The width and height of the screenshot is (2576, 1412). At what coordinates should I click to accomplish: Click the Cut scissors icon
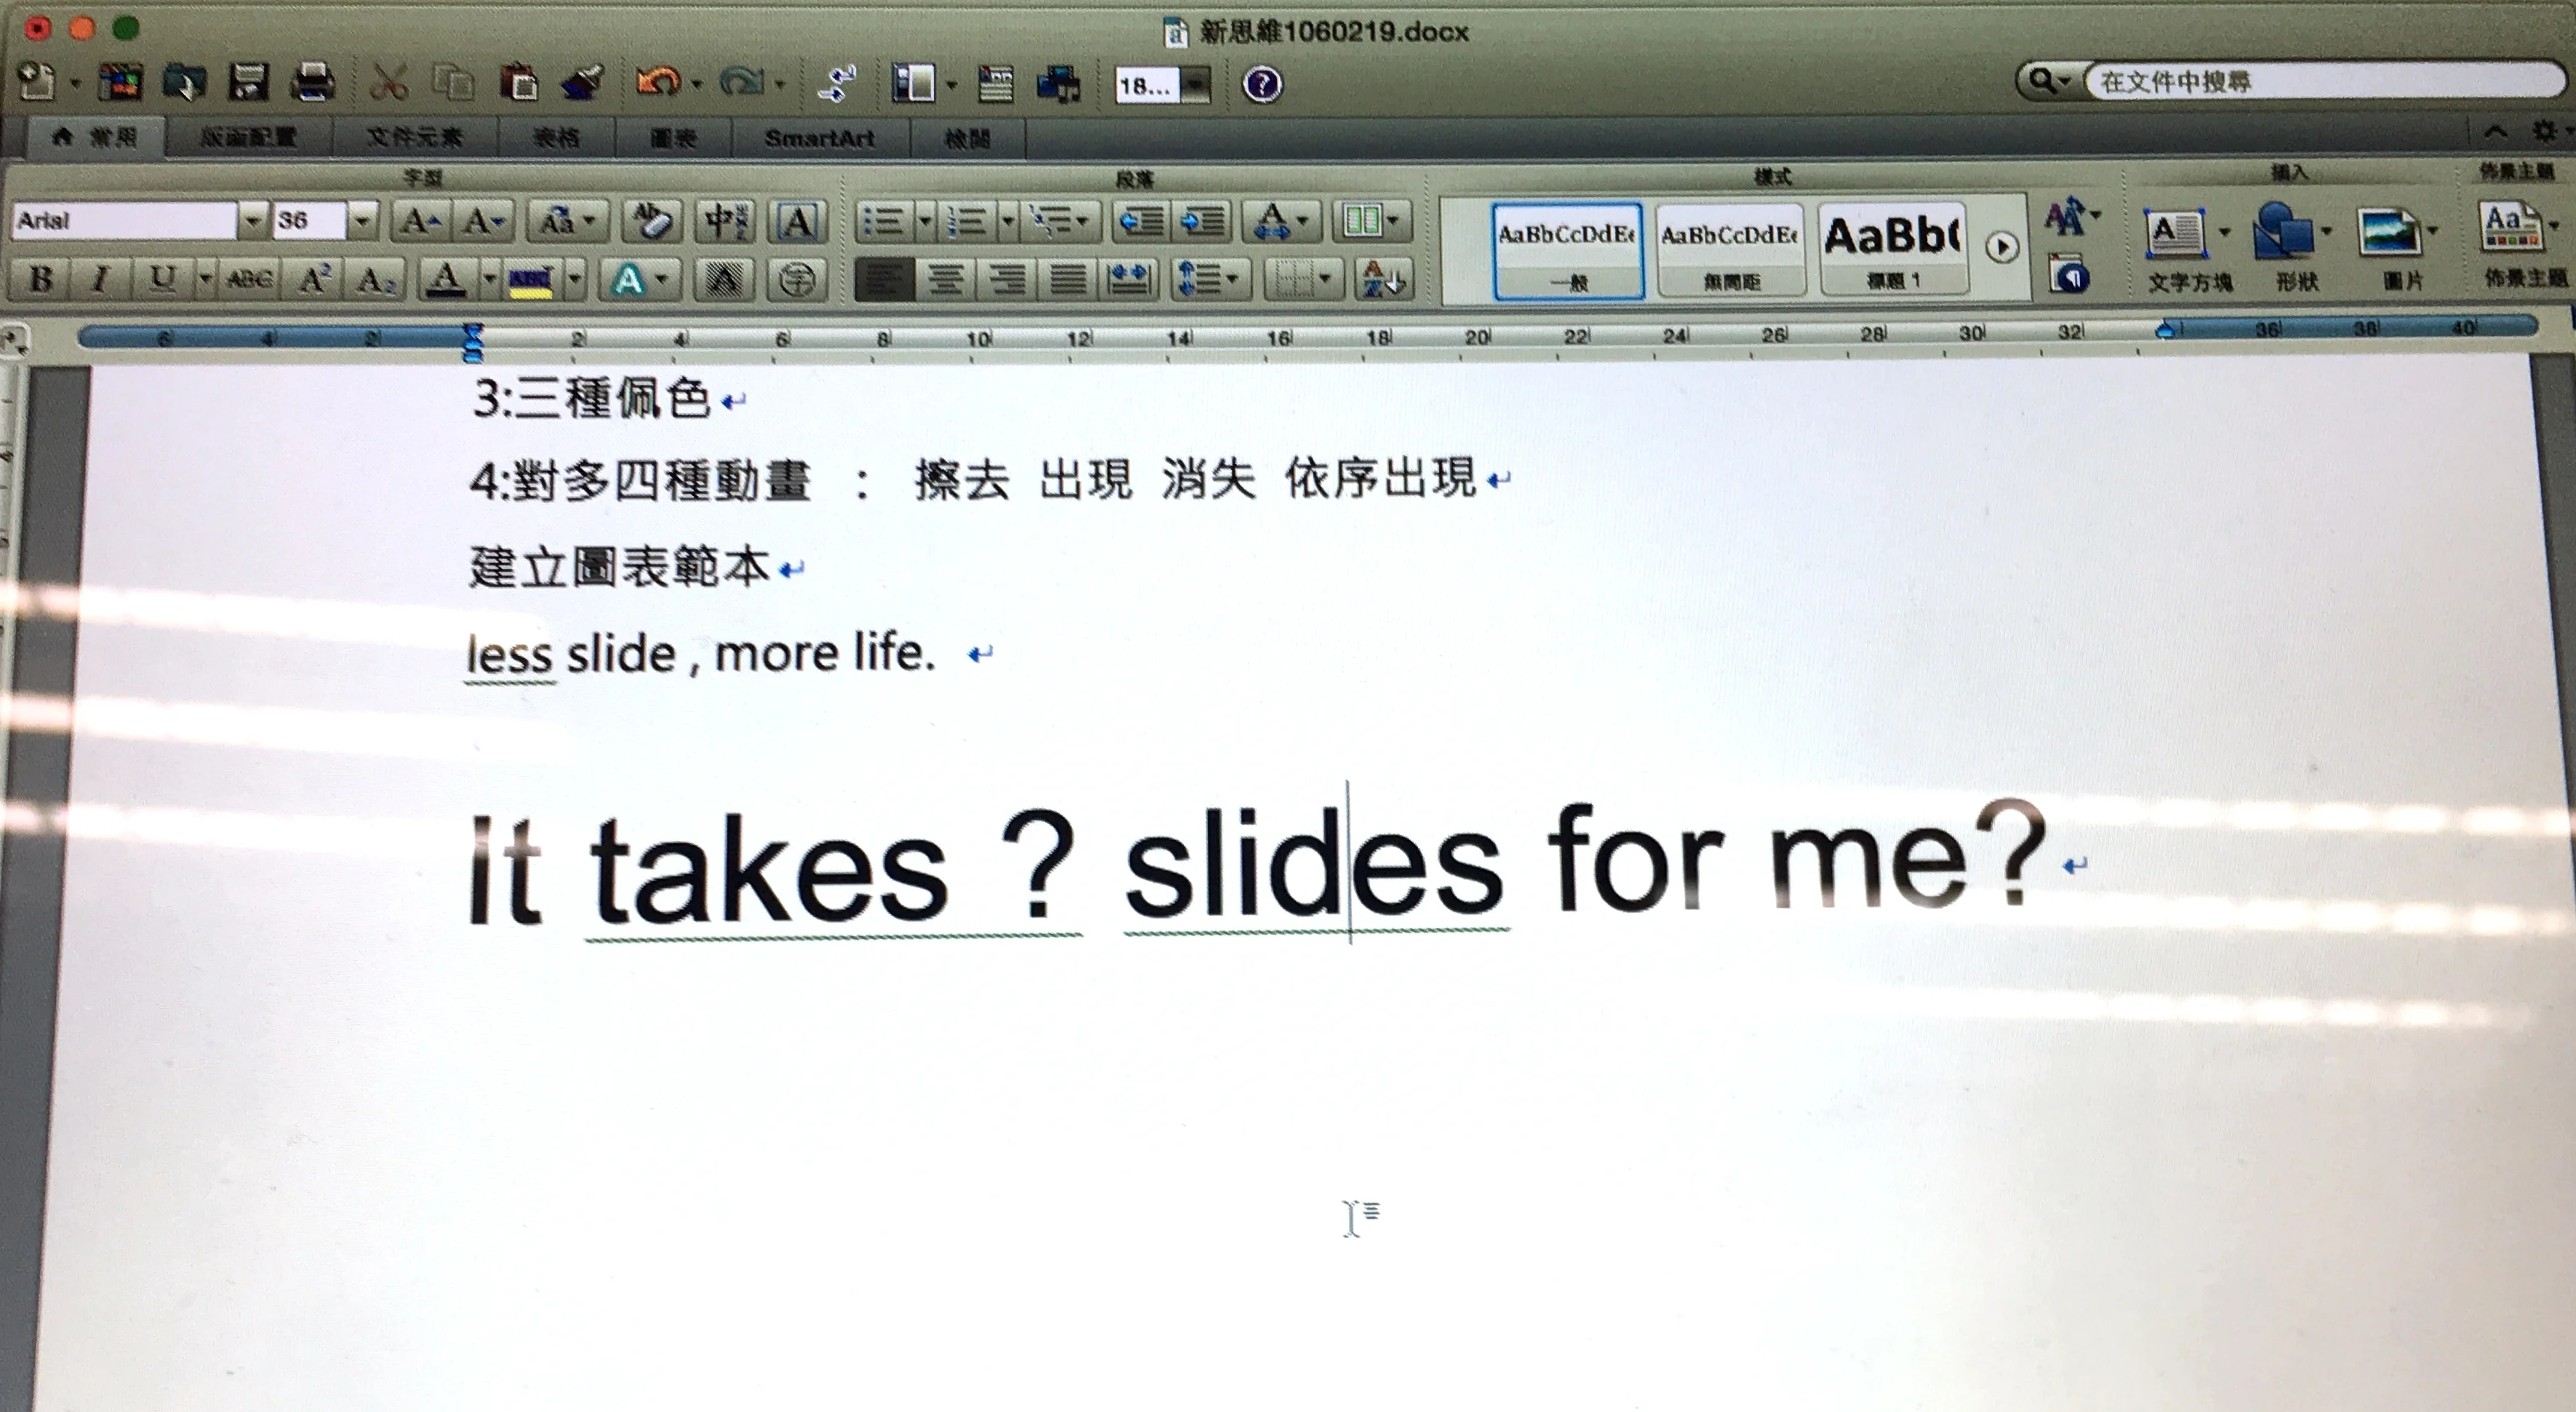[x=388, y=82]
